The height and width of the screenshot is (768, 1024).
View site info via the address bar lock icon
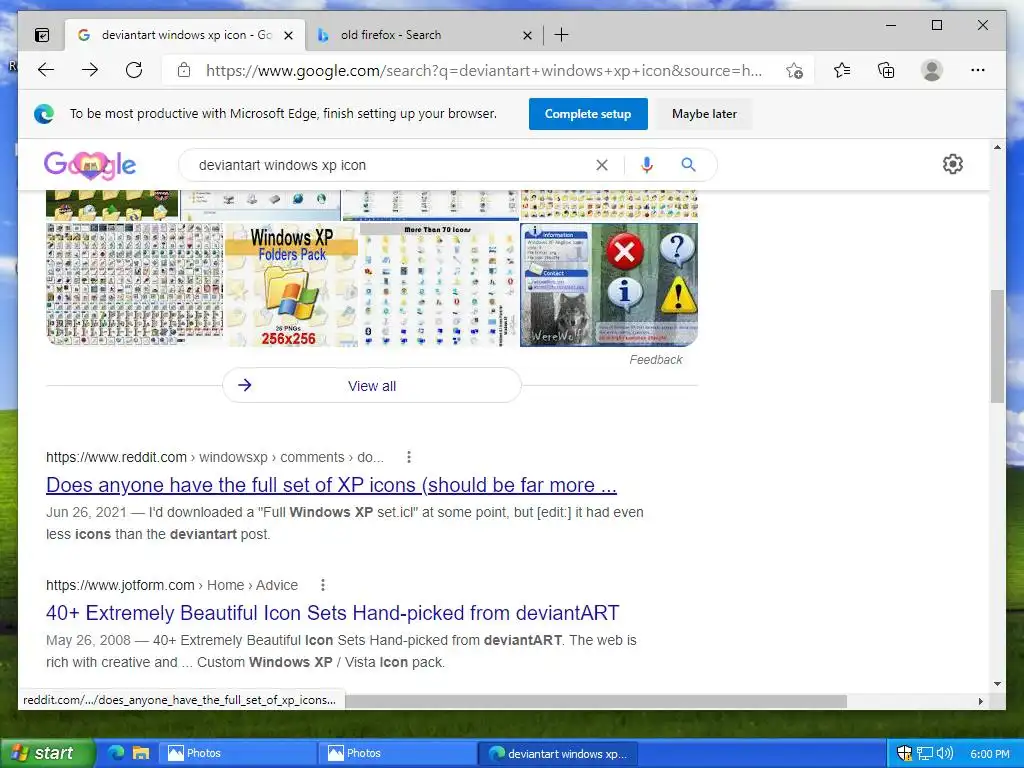pos(184,70)
